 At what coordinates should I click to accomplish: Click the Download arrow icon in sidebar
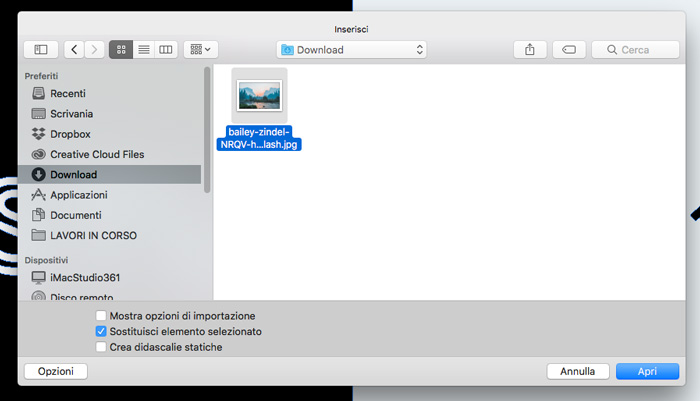click(x=38, y=174)
